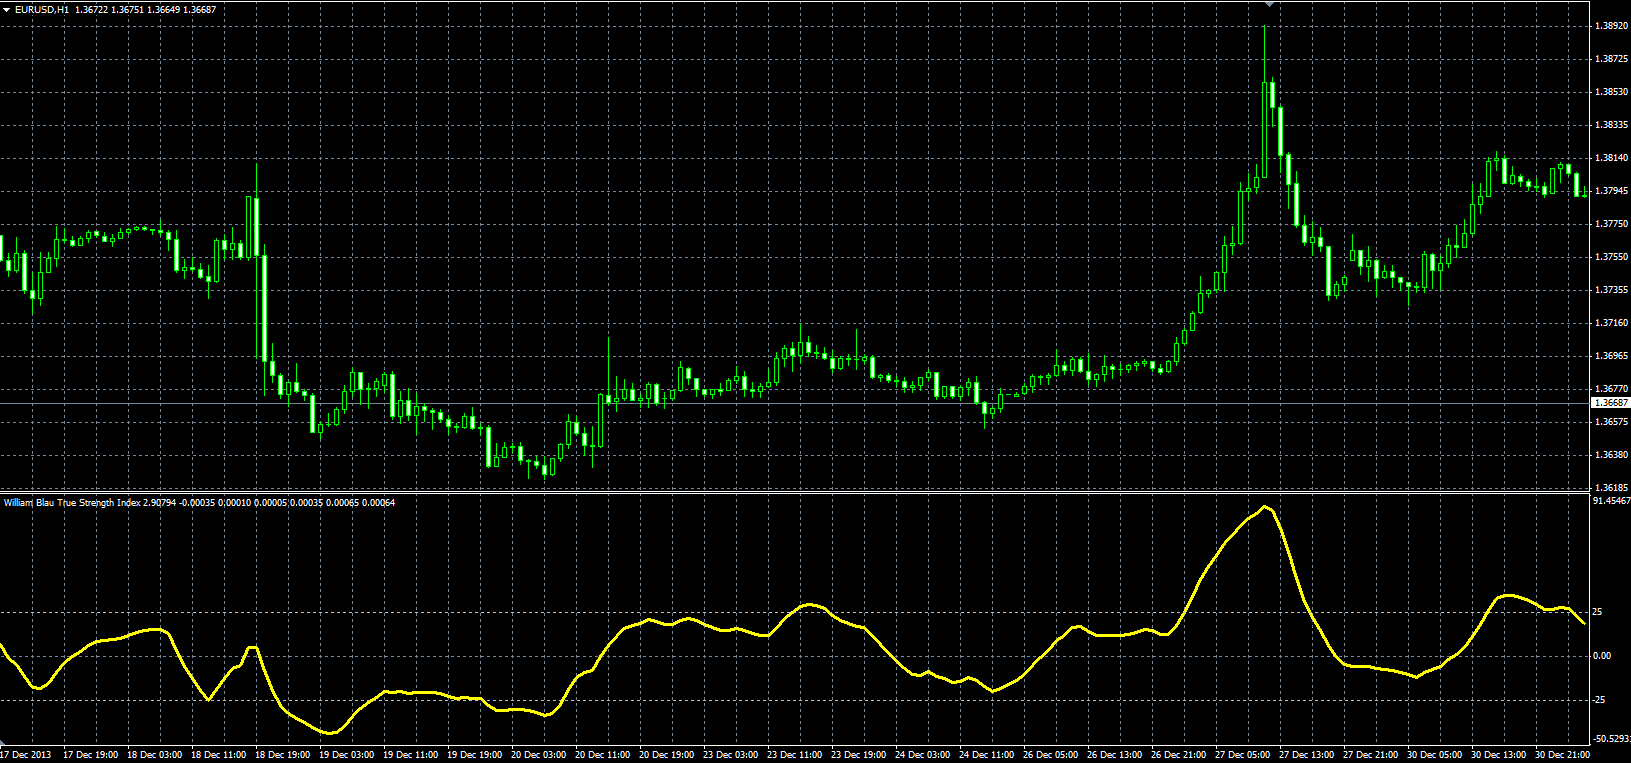1631x763 pixels.
Task: Click the 18 Dec 03:00 time label
Action: [x=155, y=754]
